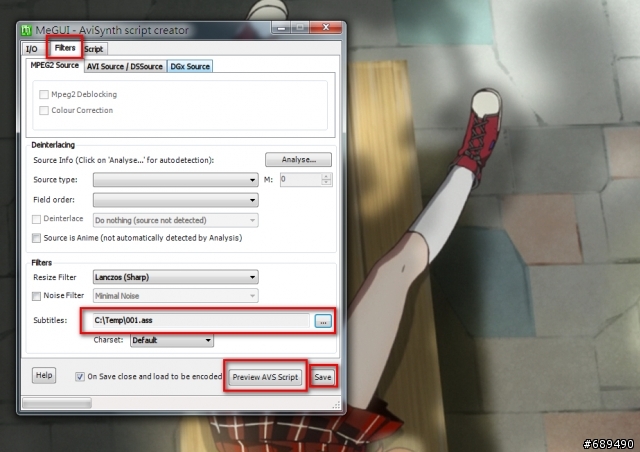This screenshot has height=452, width=640.
Task: Check the Source is Anime option
Action: [36, 238]
